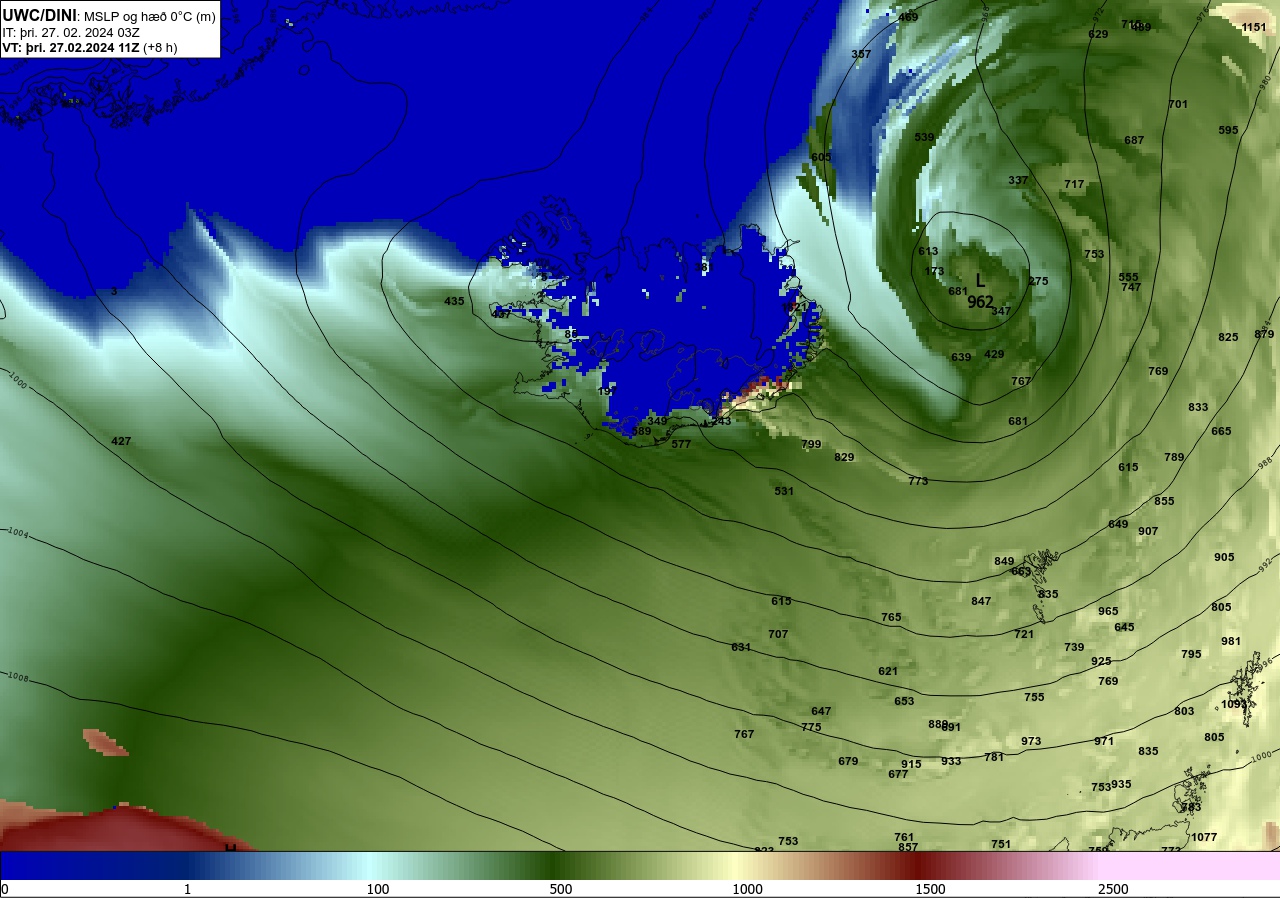Viewport: 1280px width, 898px height.
Task: Click the height value 701
Action: (x=1178, y=104)
